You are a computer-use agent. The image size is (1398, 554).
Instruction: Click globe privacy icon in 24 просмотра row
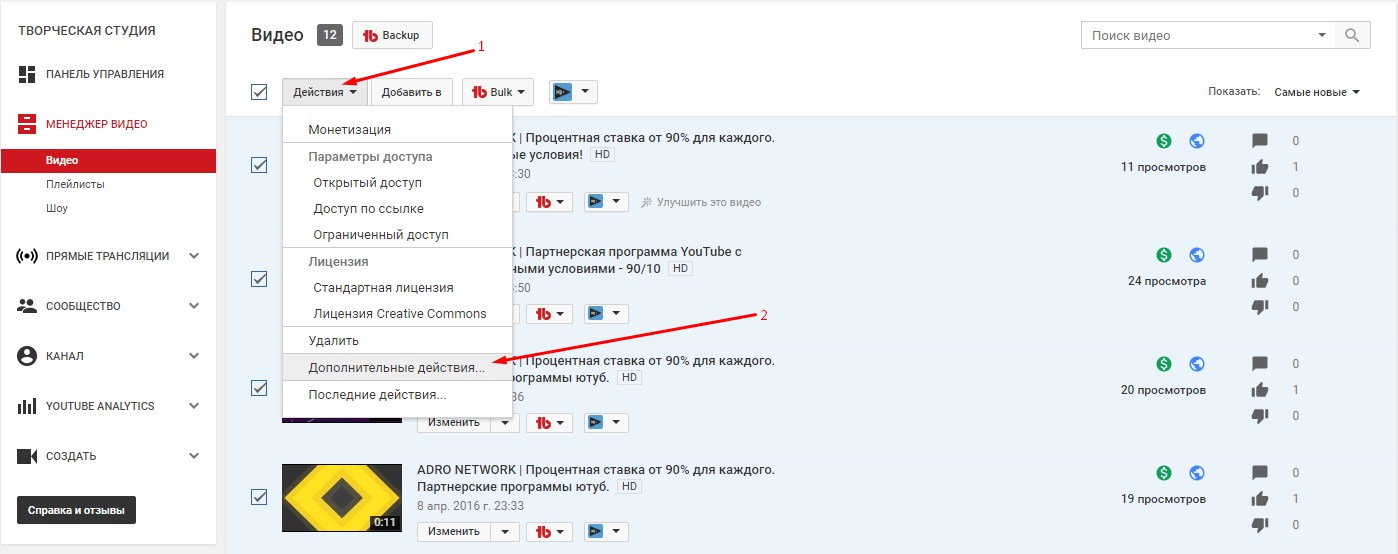[1197, 255]
